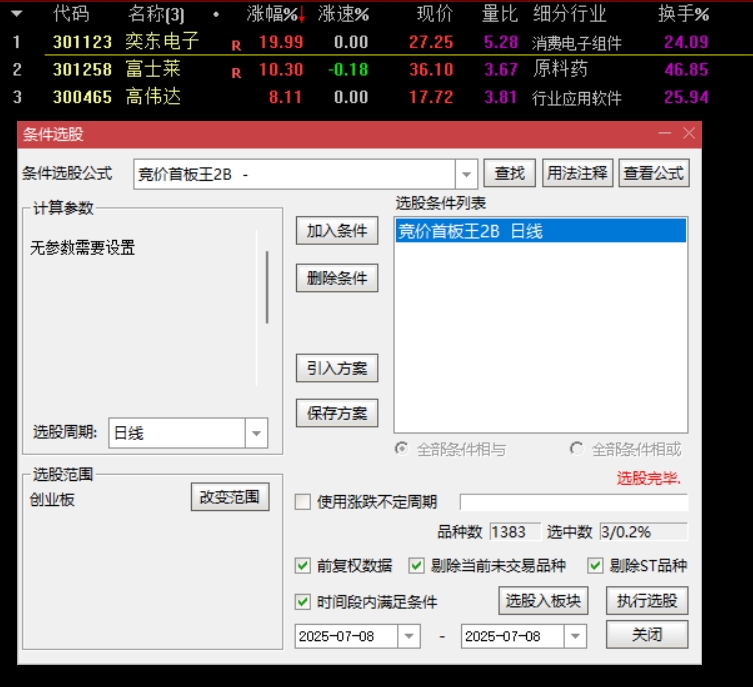The image size is (753, 687).
Task: Click the end date input field
Action: click(x=512, y=636)
